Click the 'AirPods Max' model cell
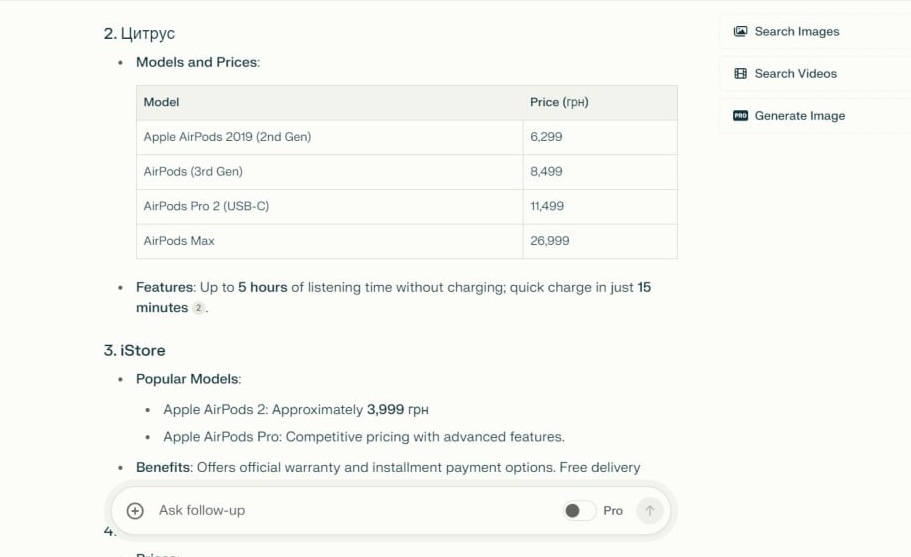Screen dimensions: 911x557 pyautogui.click(x=179, y=241)
